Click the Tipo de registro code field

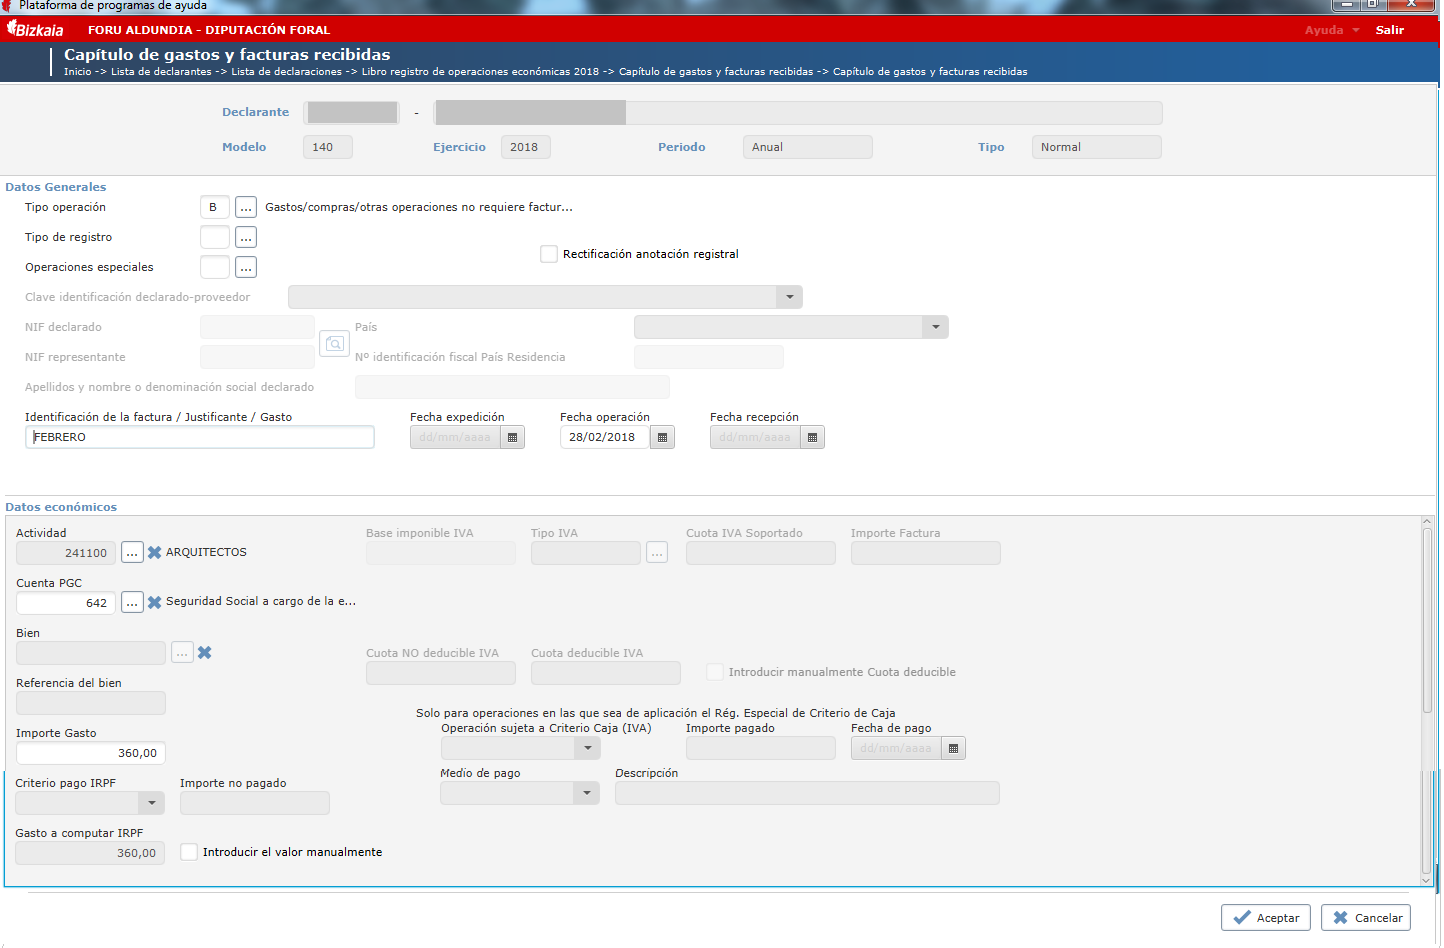pos(215,237)
